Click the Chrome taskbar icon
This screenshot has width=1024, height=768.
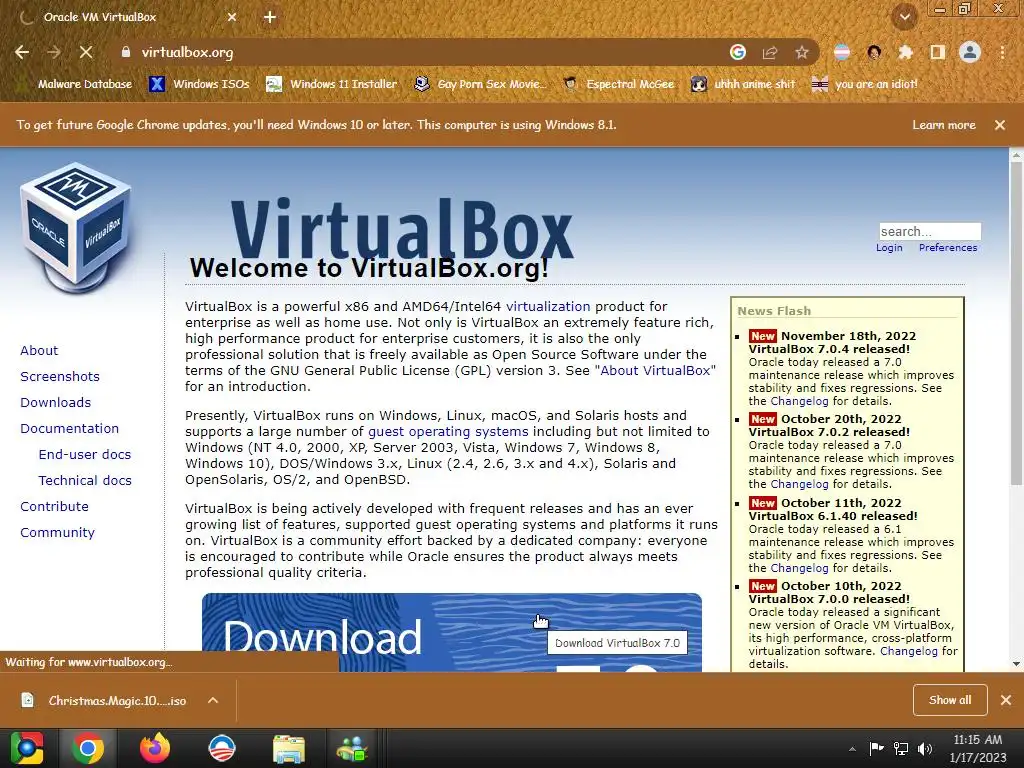click(88, 748)
